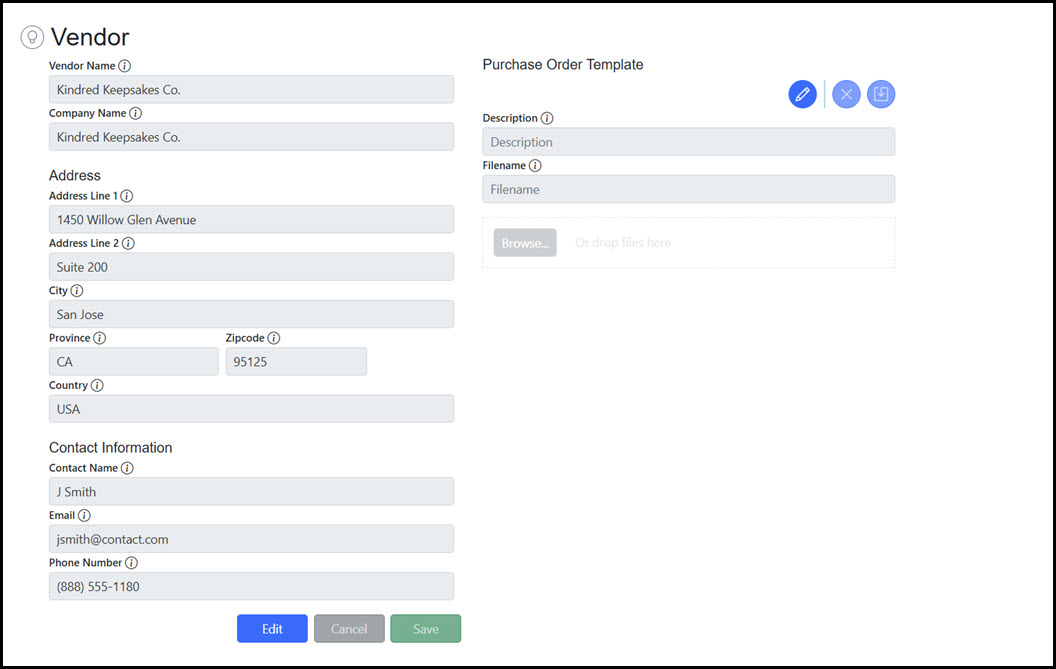The image size is (1056, 669).
Task: Click the save template download icon
Action: click(x=881, y=94)
